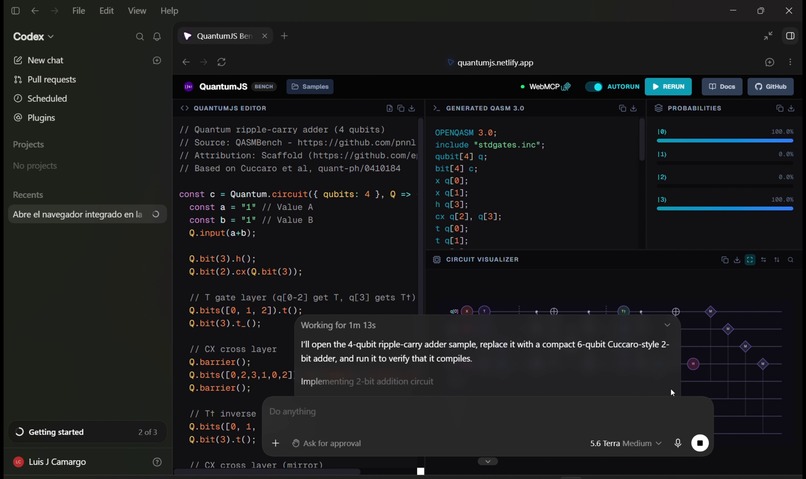Download the circuit visualizer image
This screenshot has width=806, height=479.
click(737, 260)
